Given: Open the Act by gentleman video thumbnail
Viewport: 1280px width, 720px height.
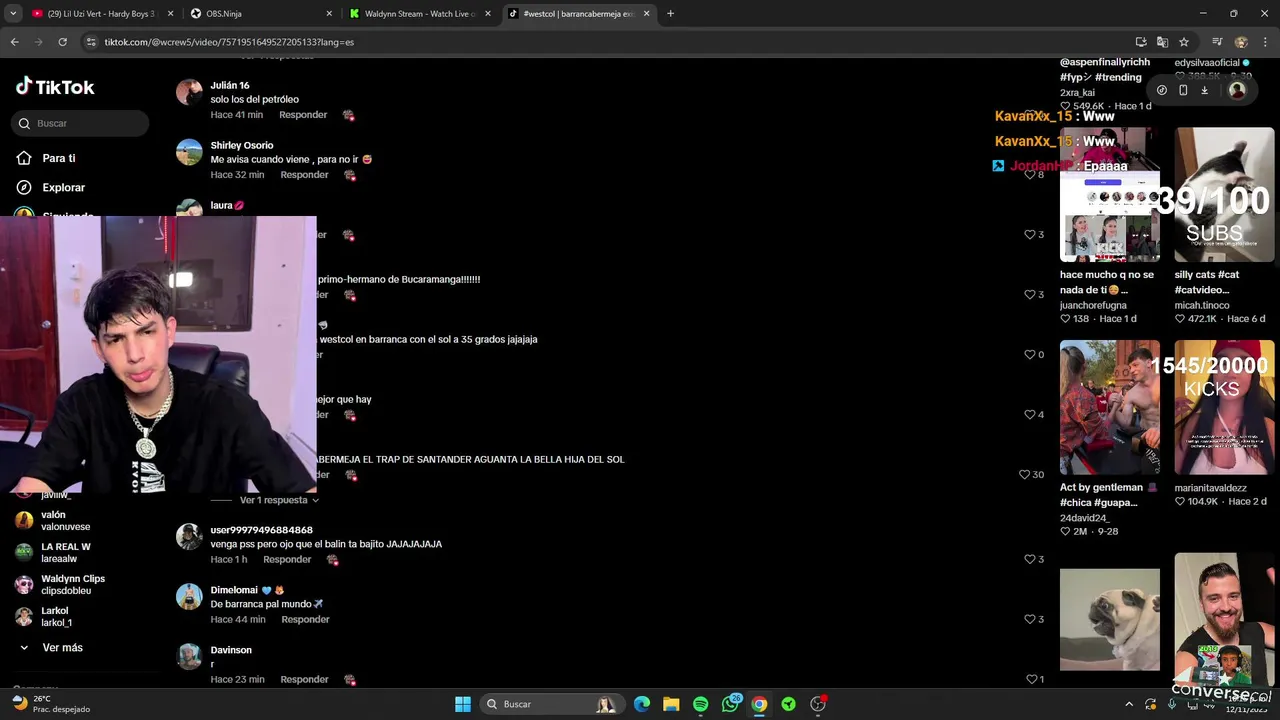Looking at the screenshot, I should coord(1110,407).
